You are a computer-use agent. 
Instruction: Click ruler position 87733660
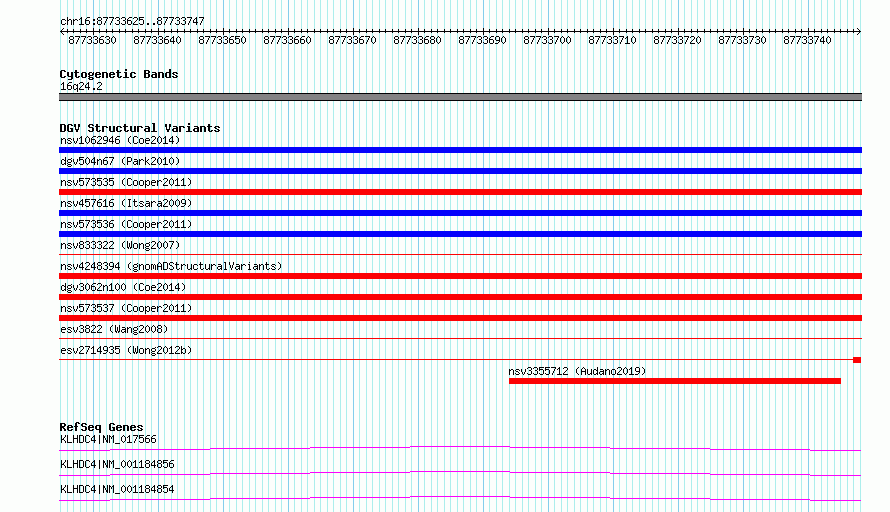tap(287, 40)
